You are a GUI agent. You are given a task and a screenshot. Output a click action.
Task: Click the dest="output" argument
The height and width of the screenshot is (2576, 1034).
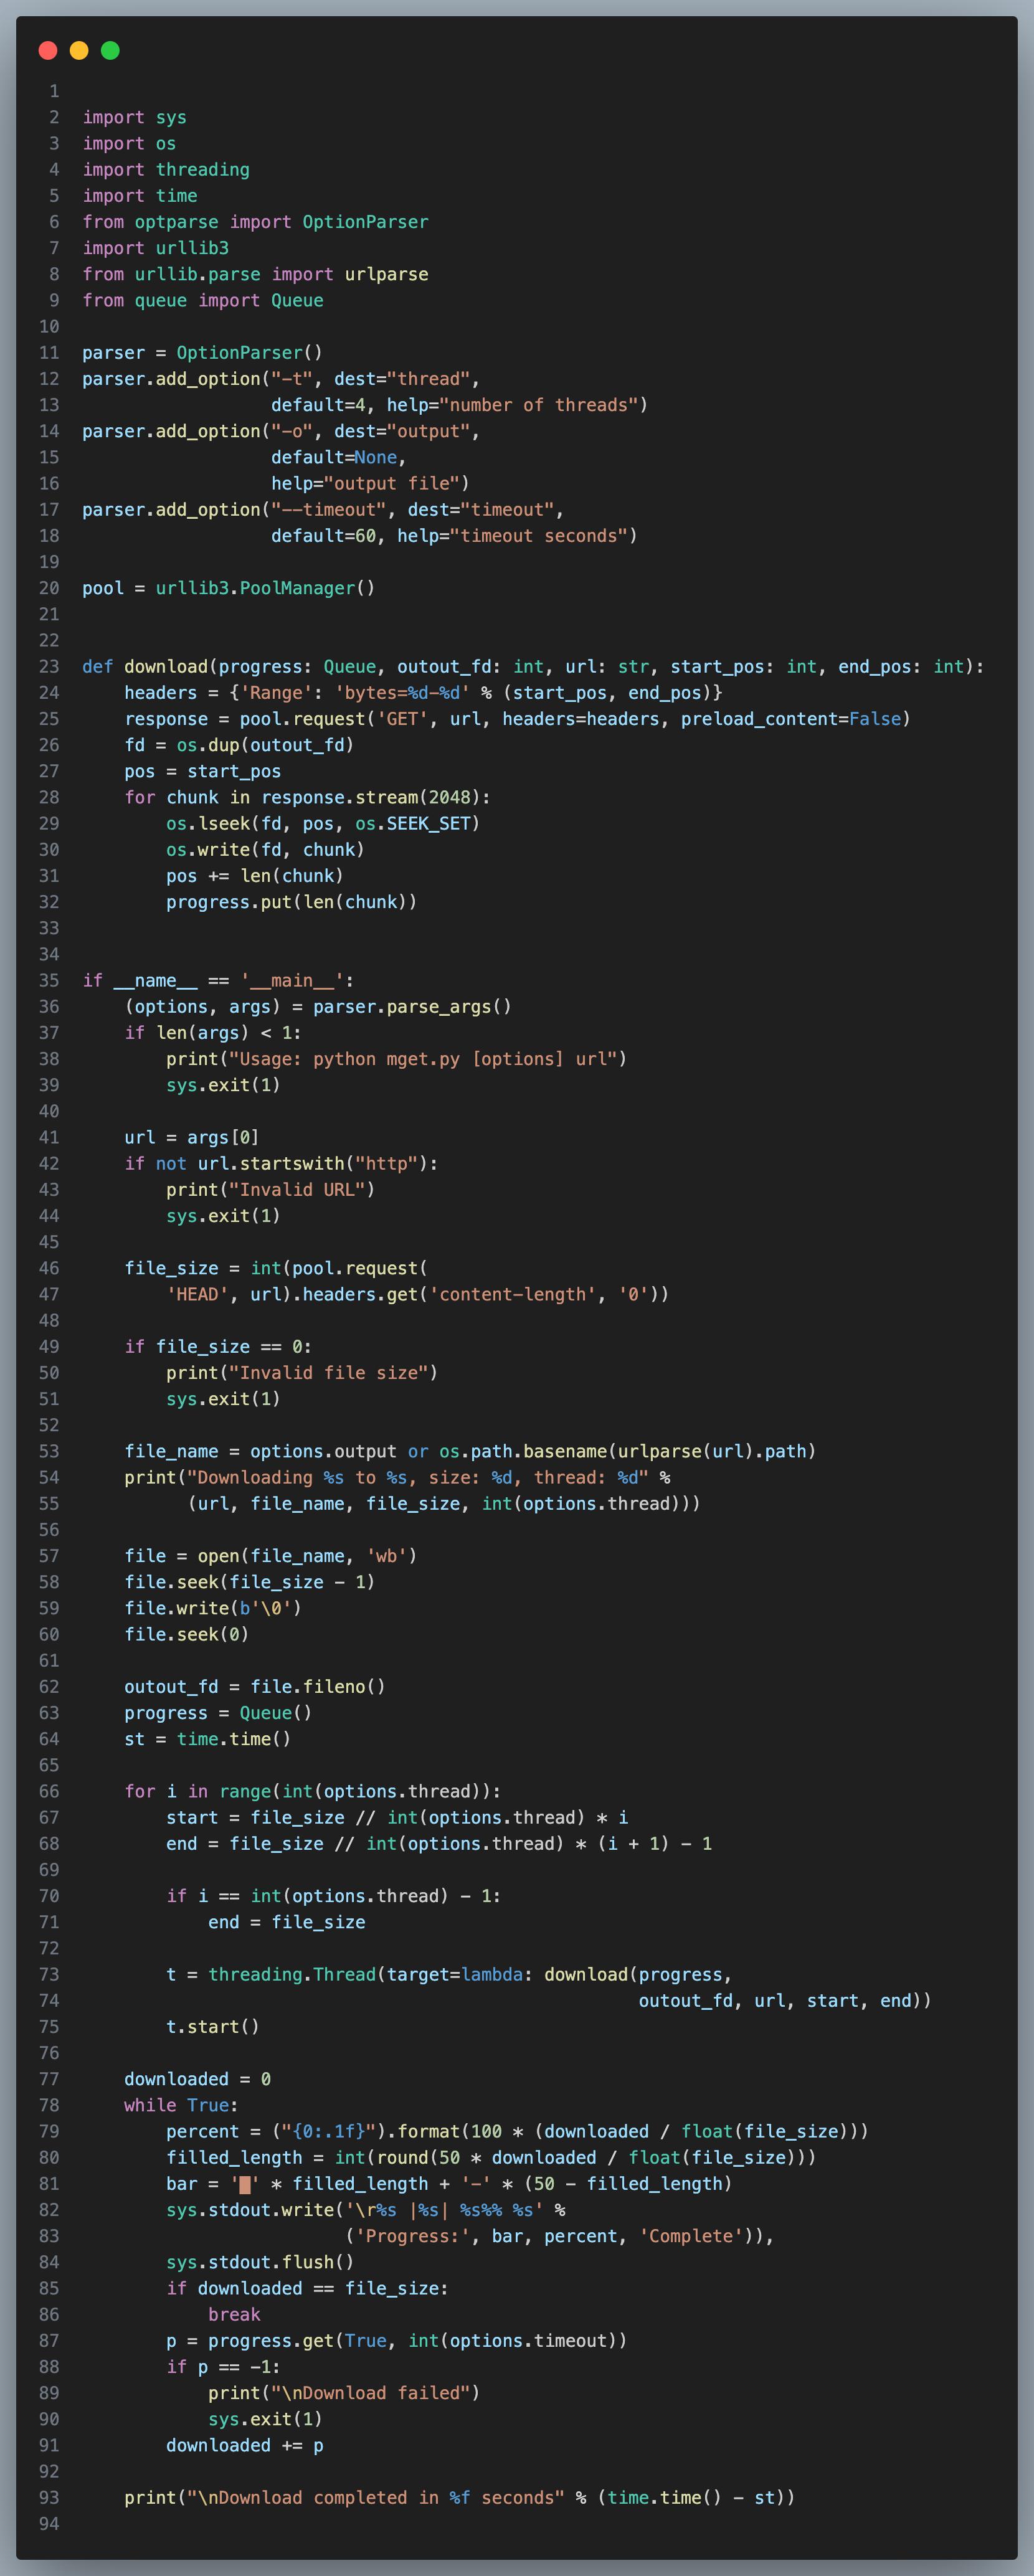pos(401,431)
